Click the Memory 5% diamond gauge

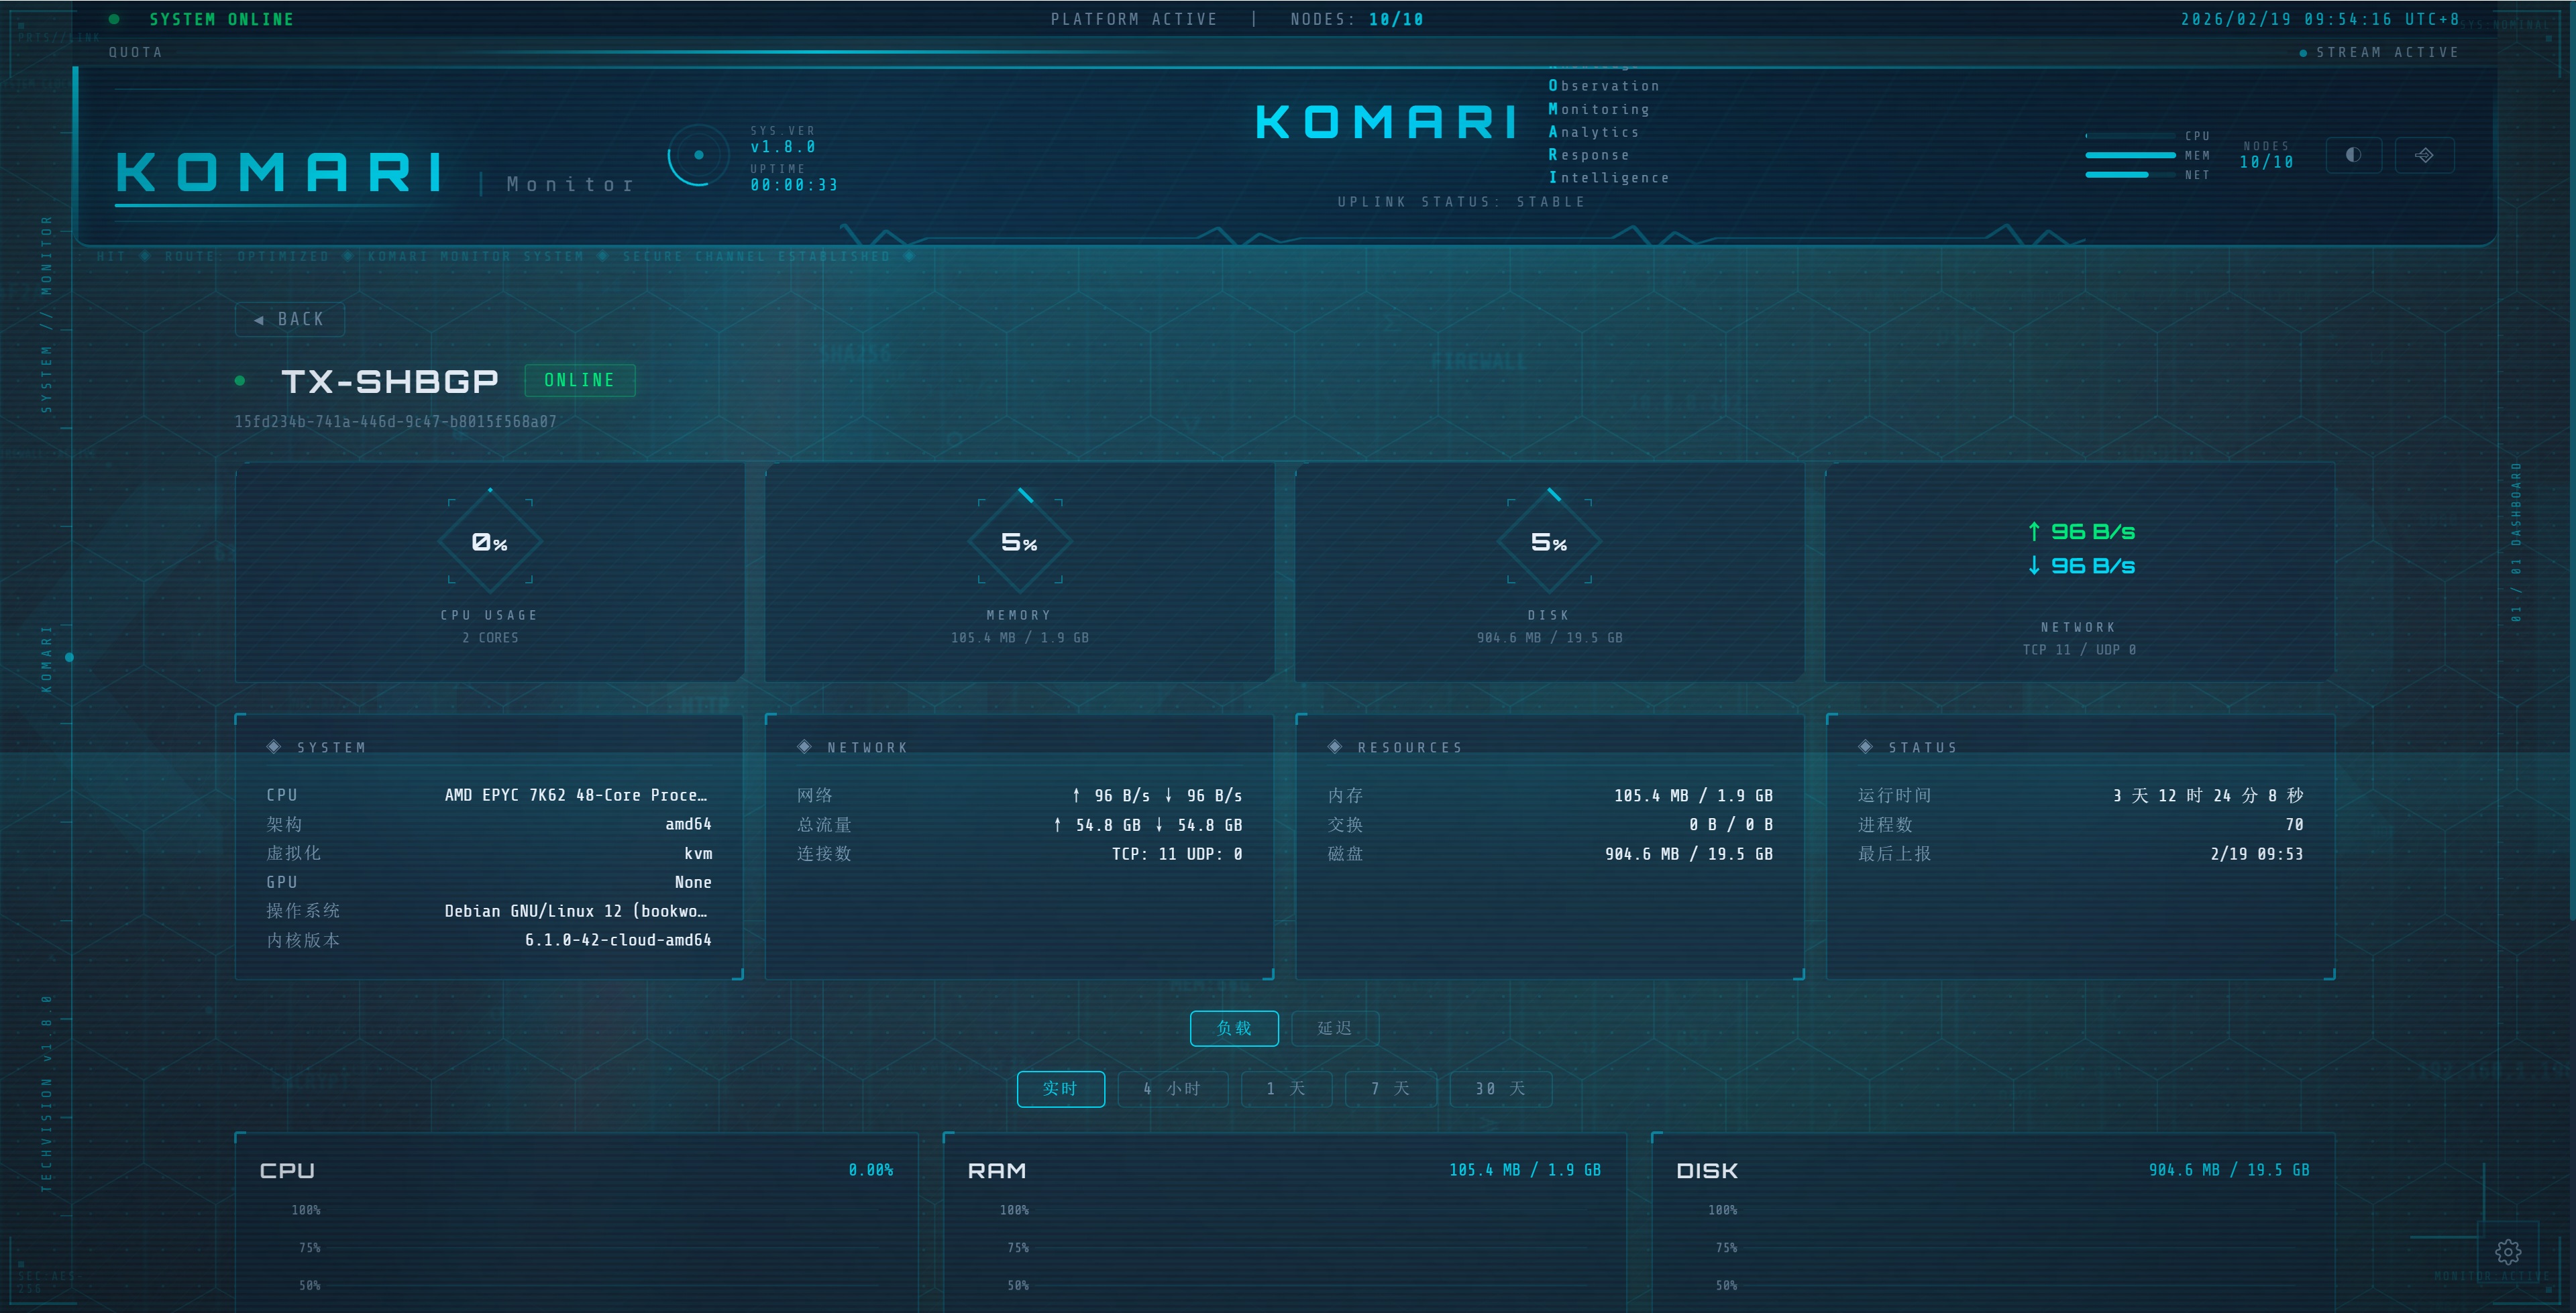(x=1019, y=541)
